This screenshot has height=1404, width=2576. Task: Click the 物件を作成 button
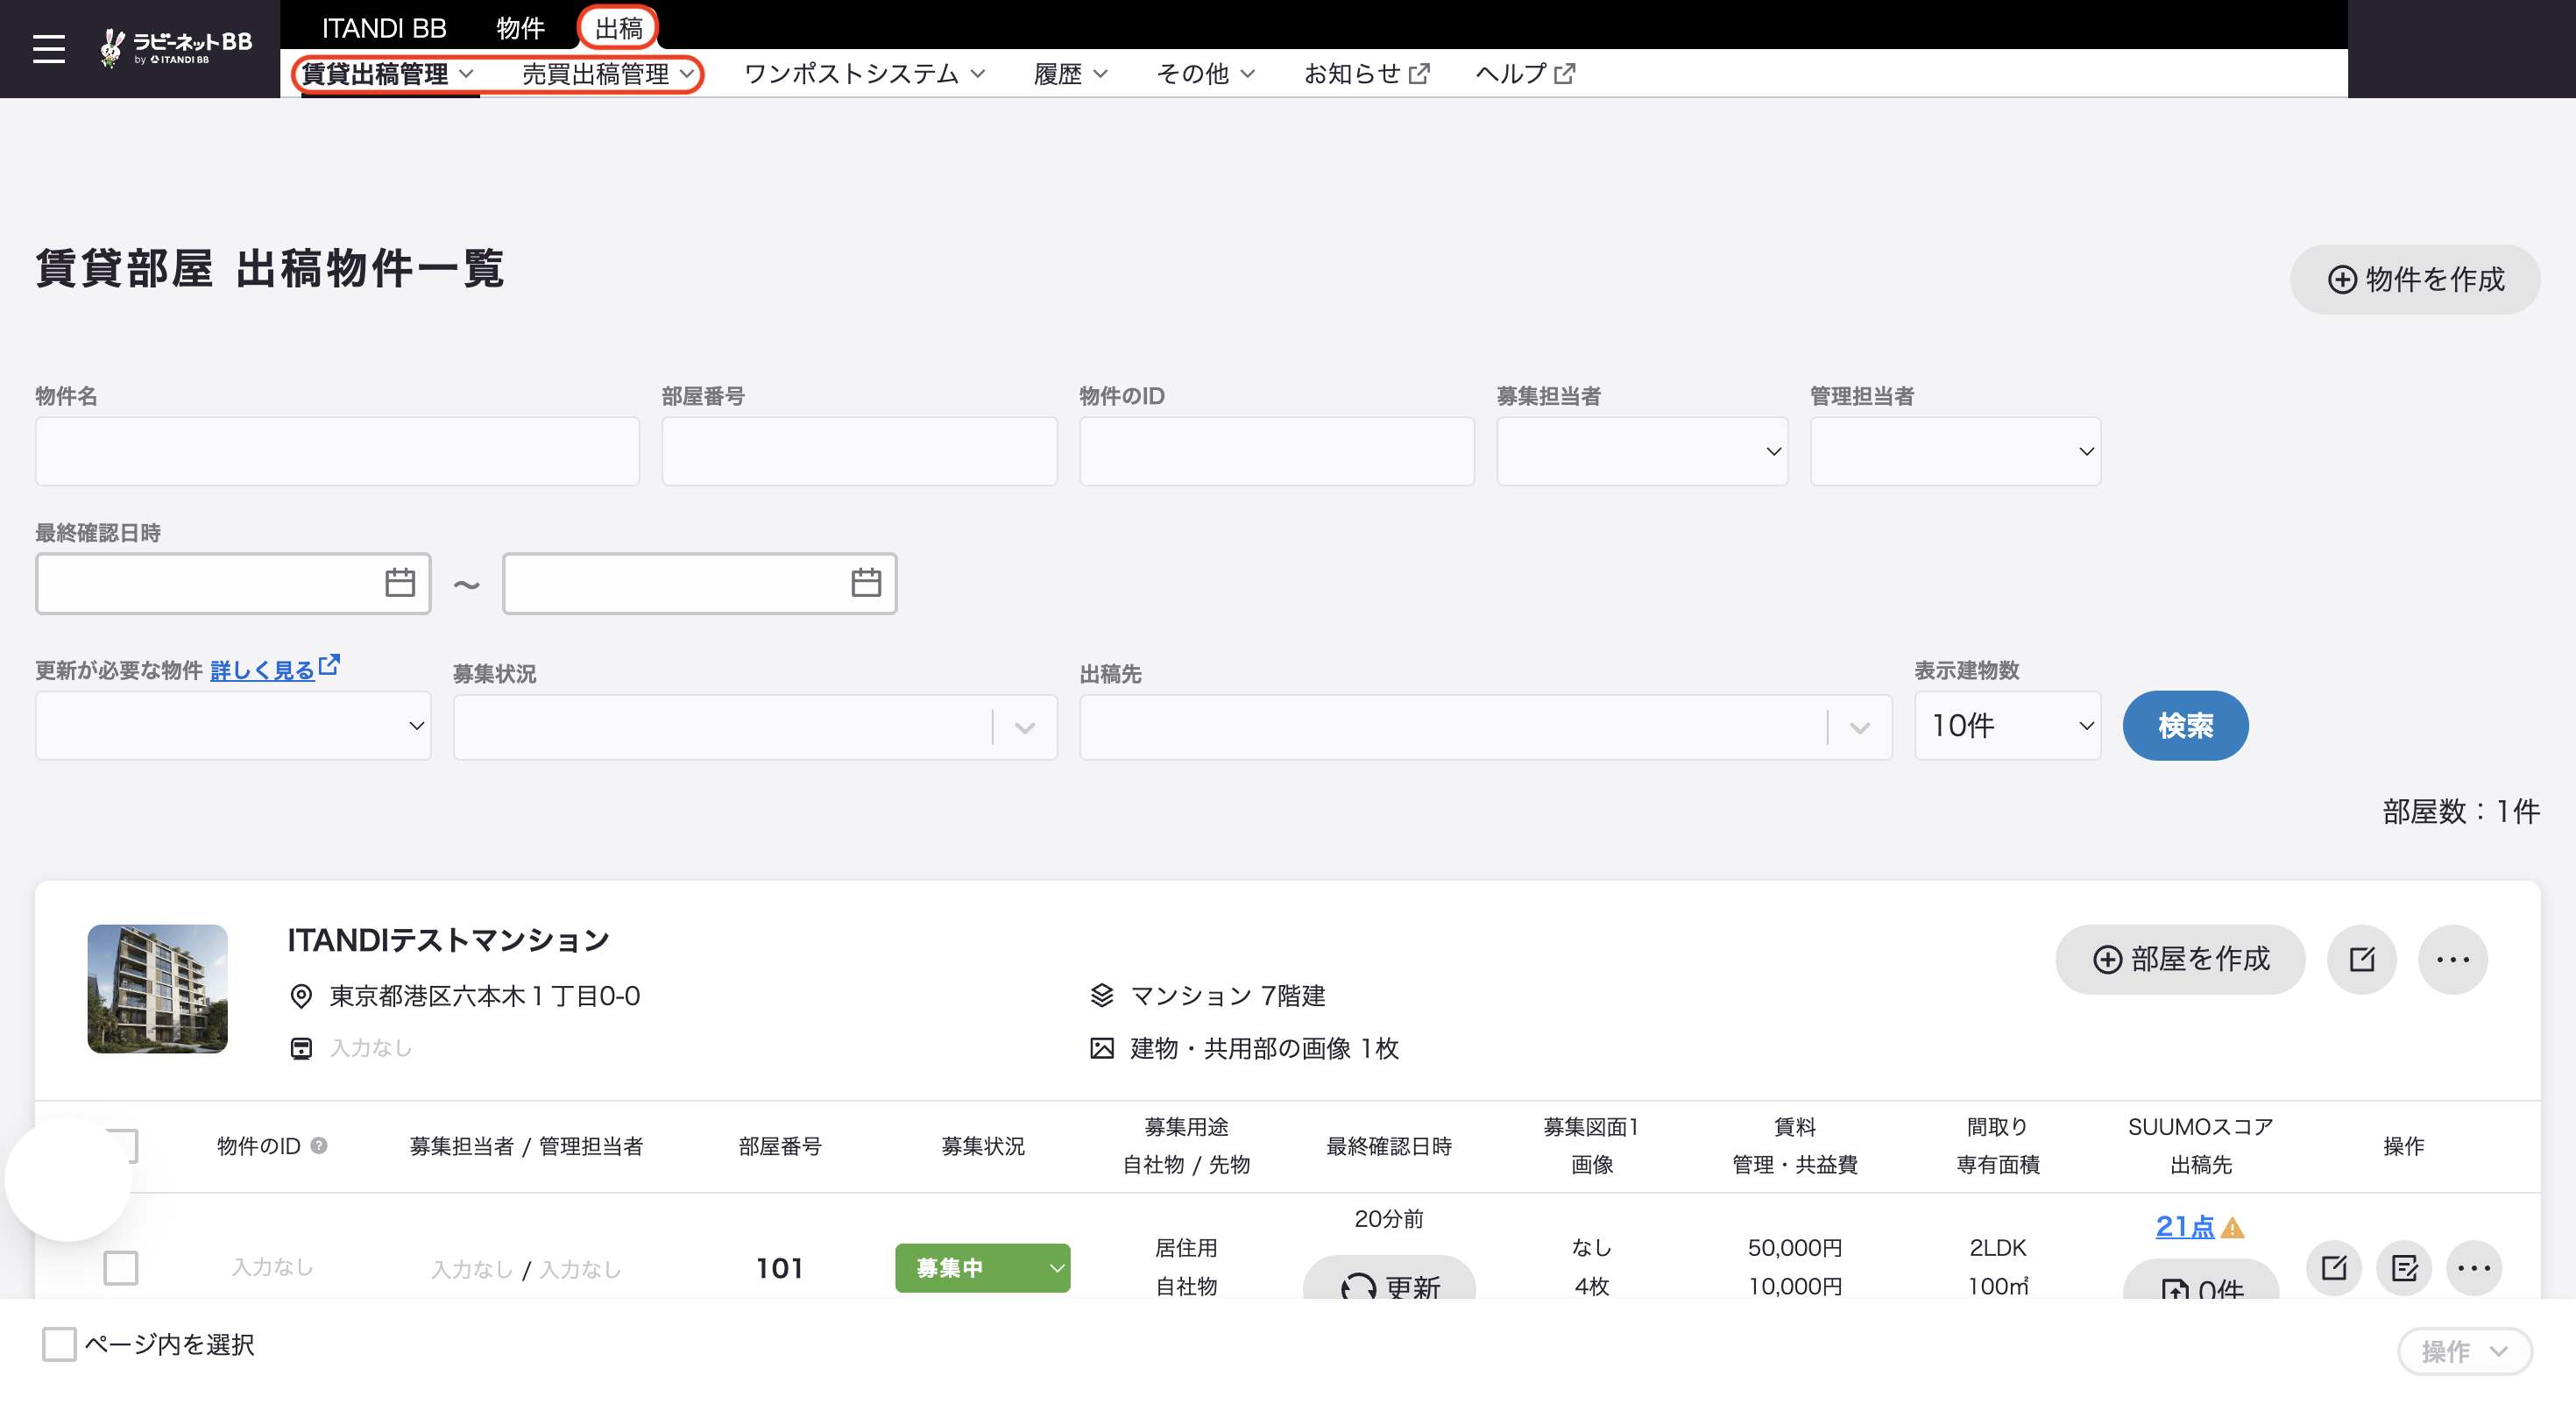[x=2414, y=279]
